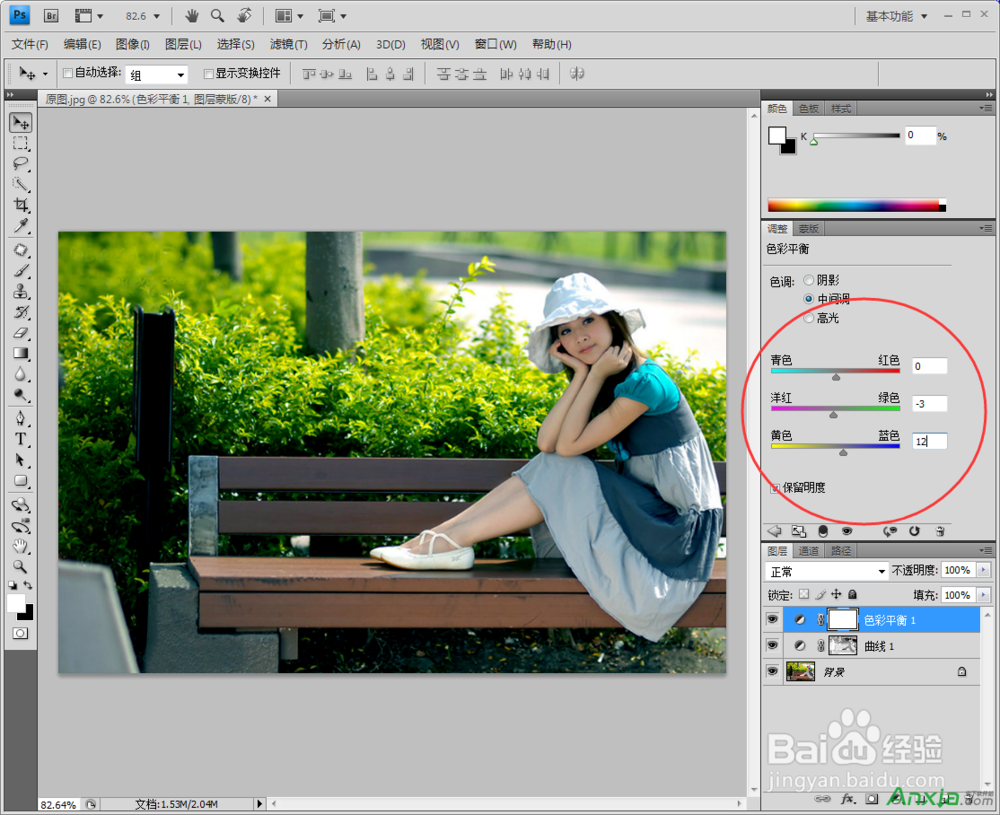Switch to the Swatches tab
The width and height of the screenshot is (1000, 815).
[808, 108]
